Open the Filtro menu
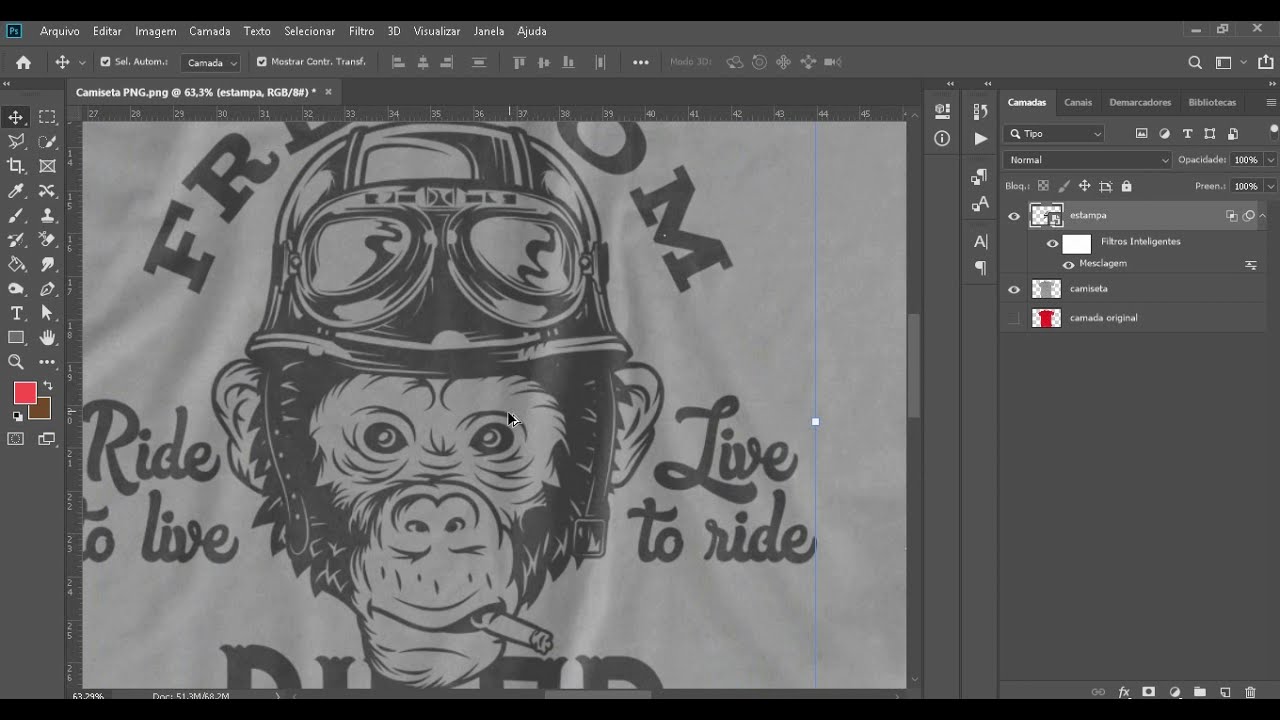The width and height of the screenshot is (1280, 720). click(x=361, y=31)
